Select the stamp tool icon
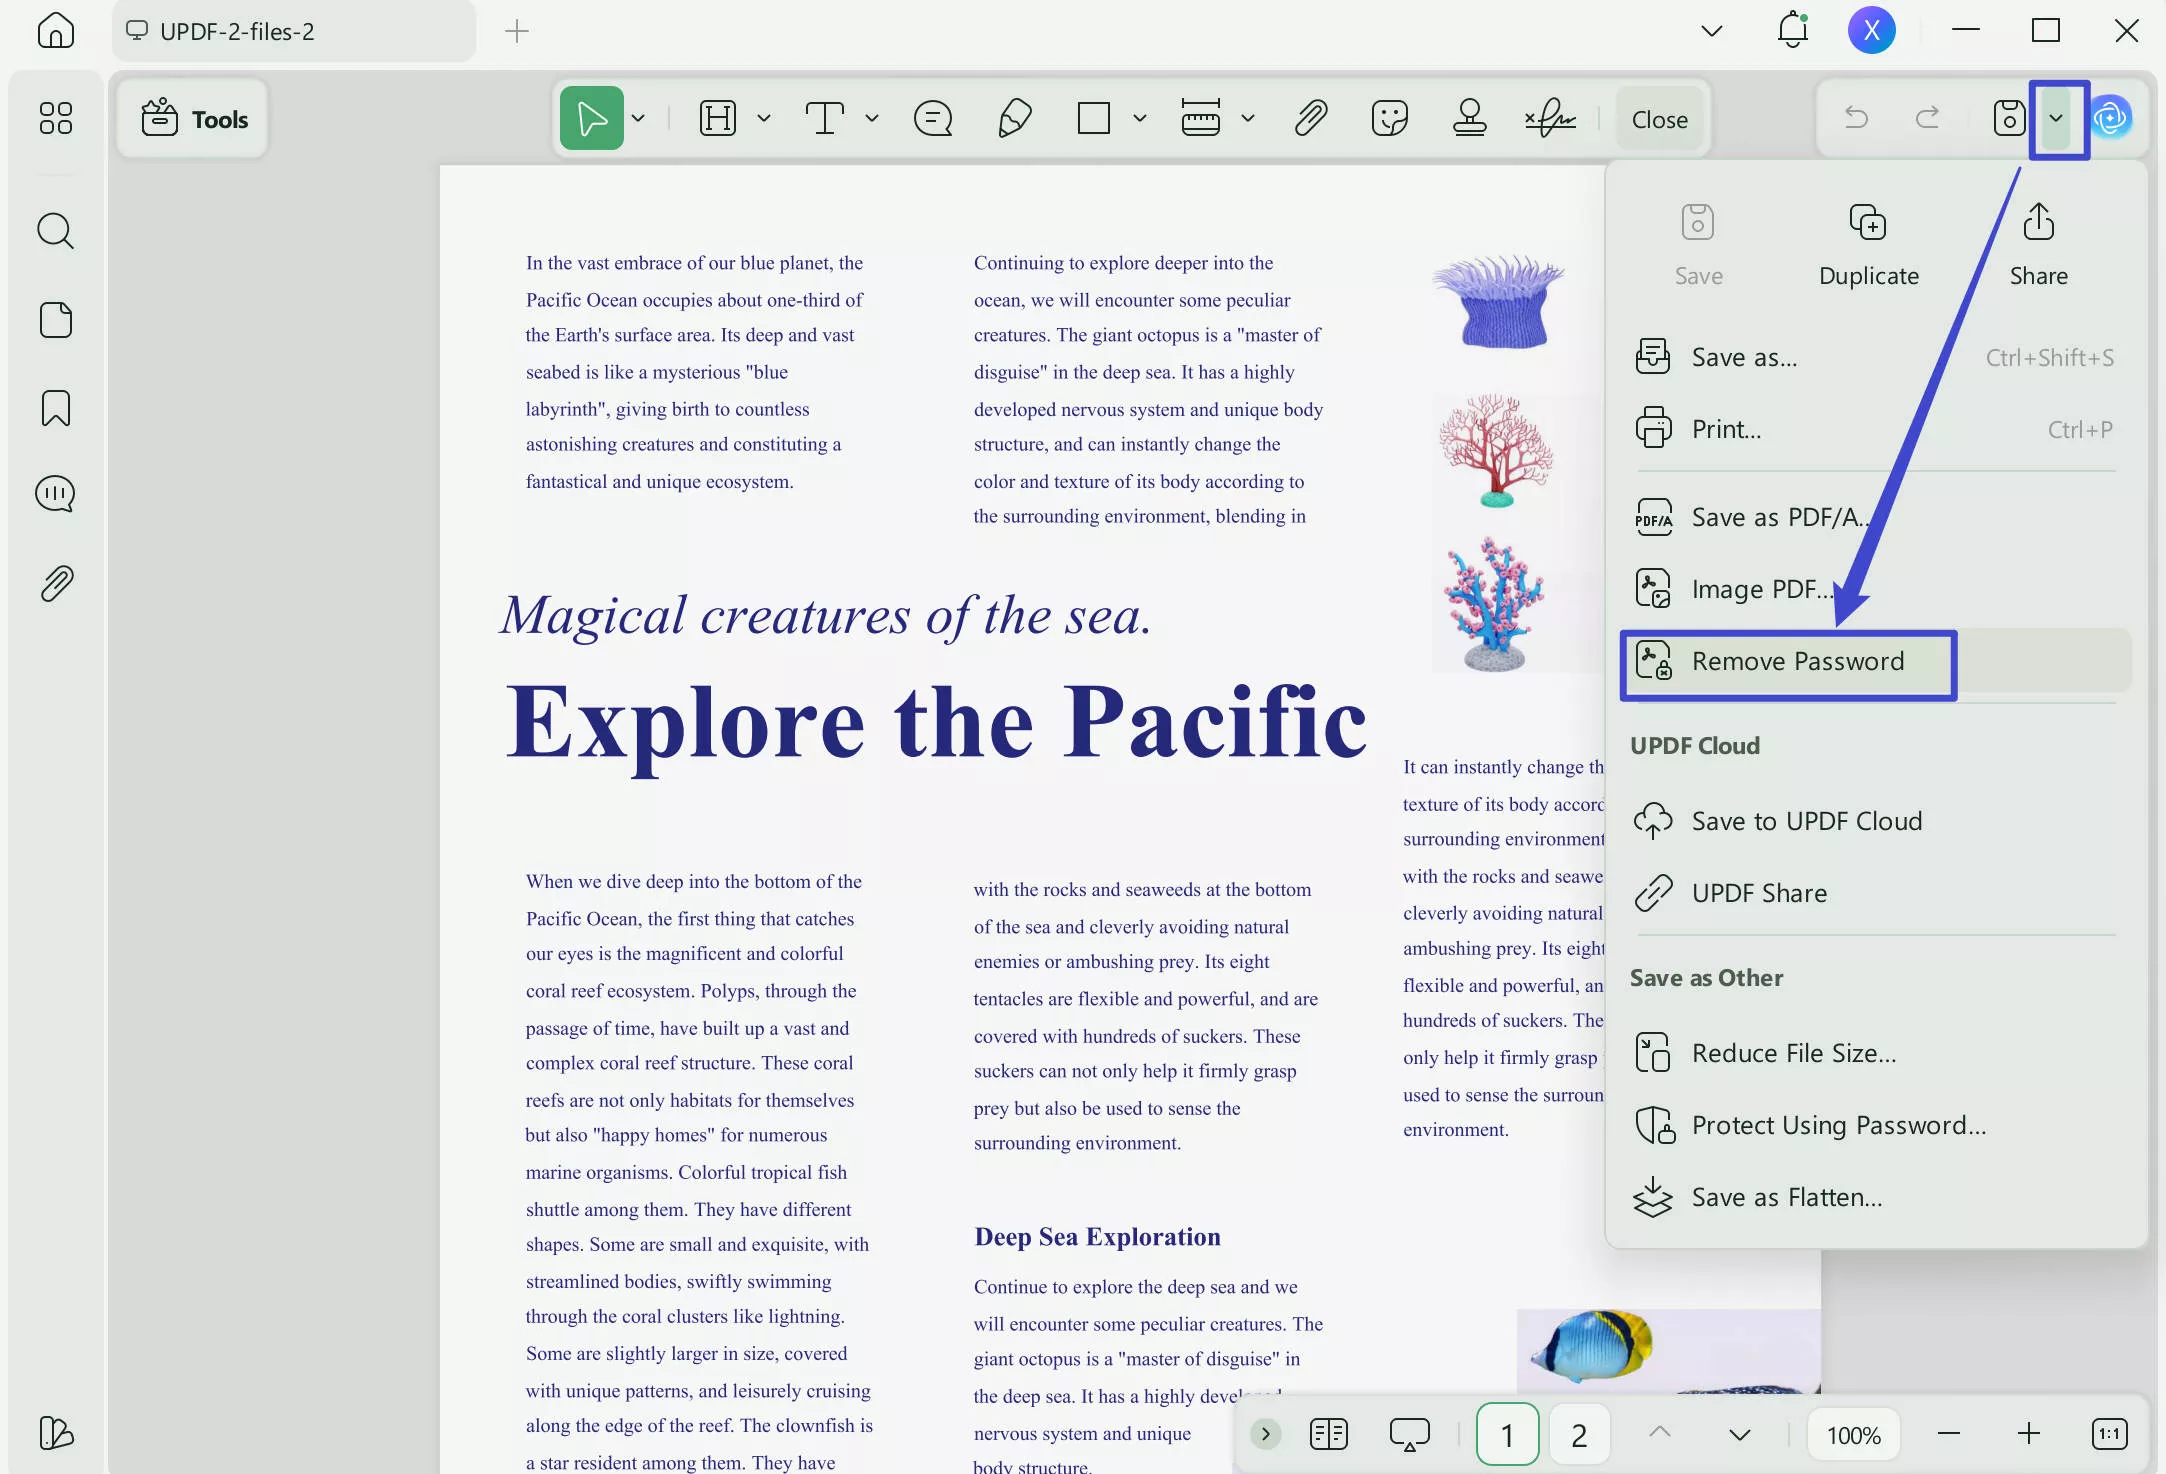This screenshot has width=2166, height=1474. pos(1469,119)
